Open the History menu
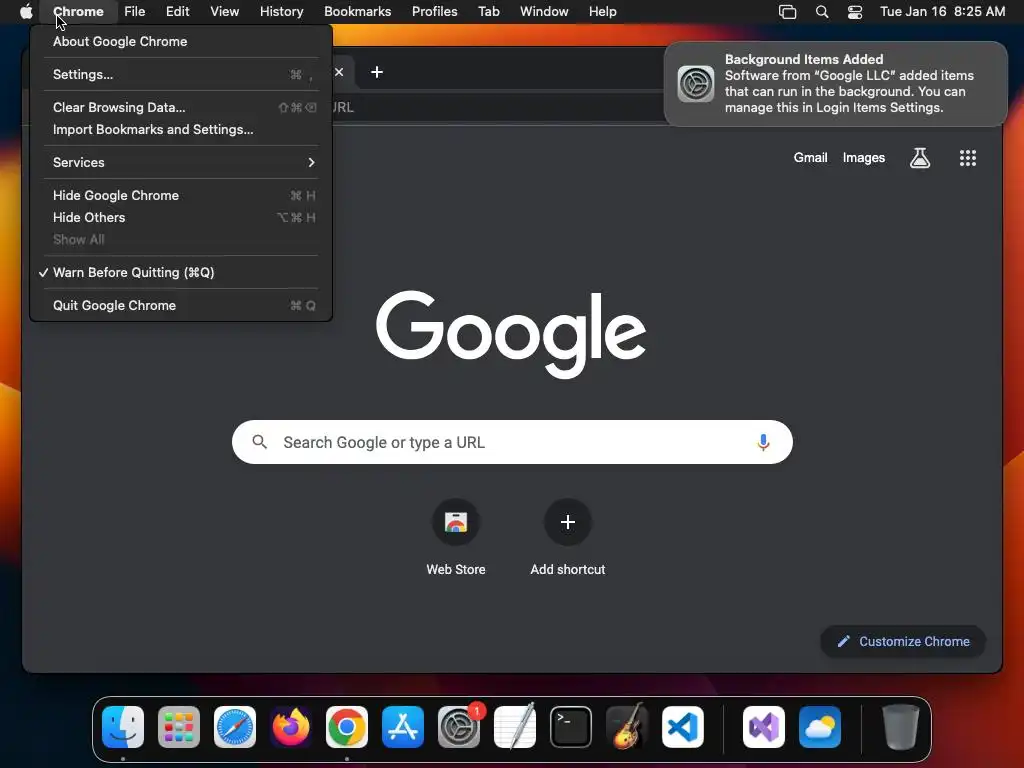The image size is (1024, 768). (x=281, y=12)
